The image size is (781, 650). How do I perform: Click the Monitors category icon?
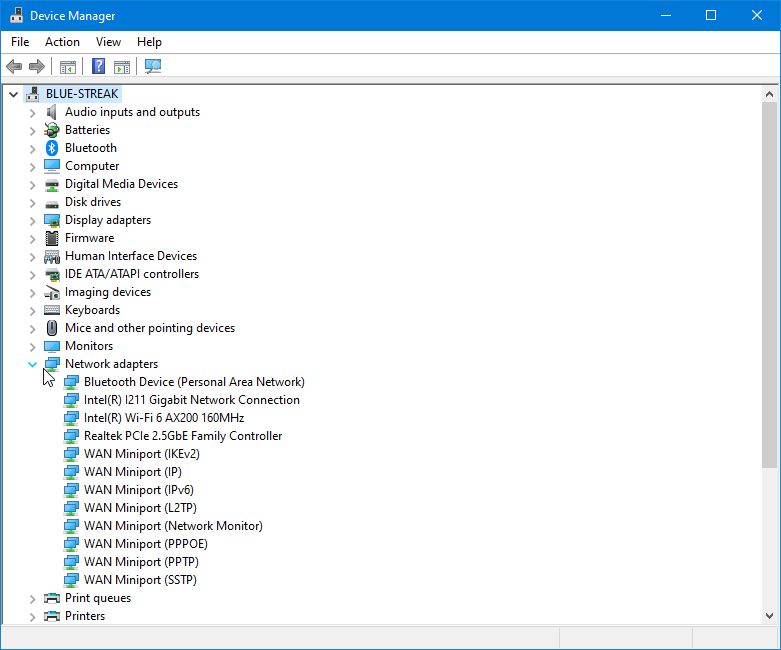pos(52,346)
